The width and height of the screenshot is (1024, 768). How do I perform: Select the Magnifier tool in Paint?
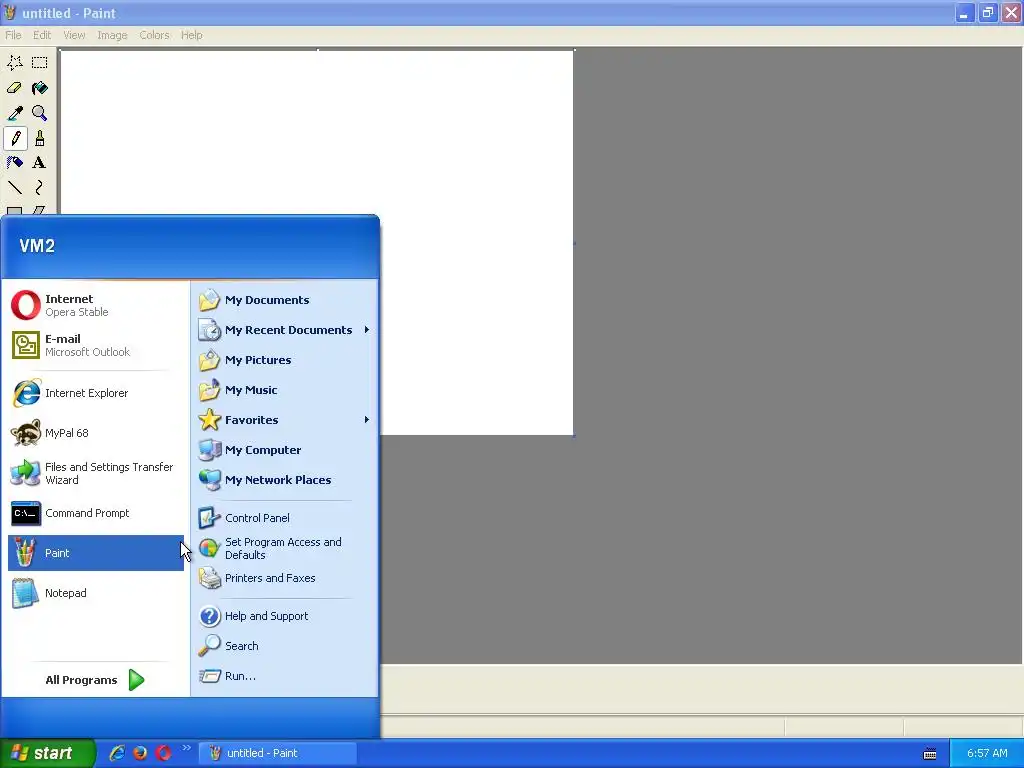point(40,113)
